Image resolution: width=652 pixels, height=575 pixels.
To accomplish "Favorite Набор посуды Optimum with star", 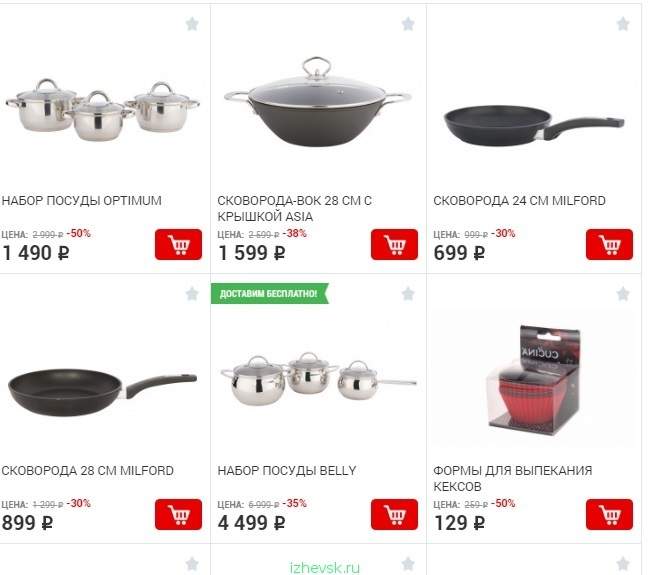I will [x=192, y=24].
